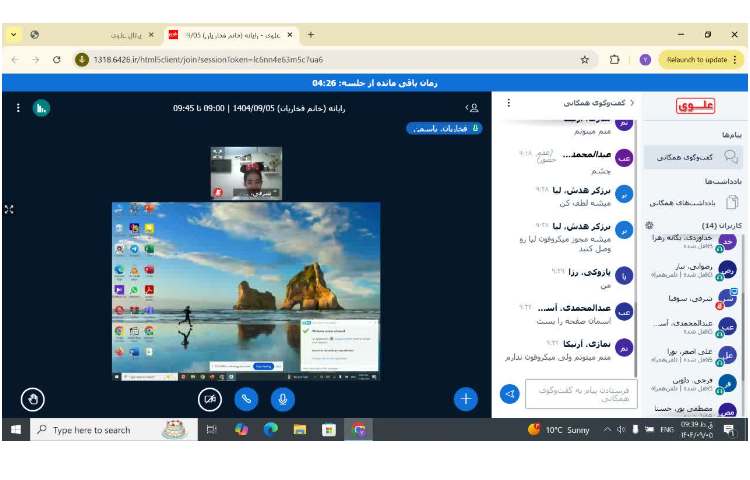This screenshot has width=750, height=480.
Task: Click the talking indicator for فخاریان
Action: pyautogui.click(x=444, y=129)
